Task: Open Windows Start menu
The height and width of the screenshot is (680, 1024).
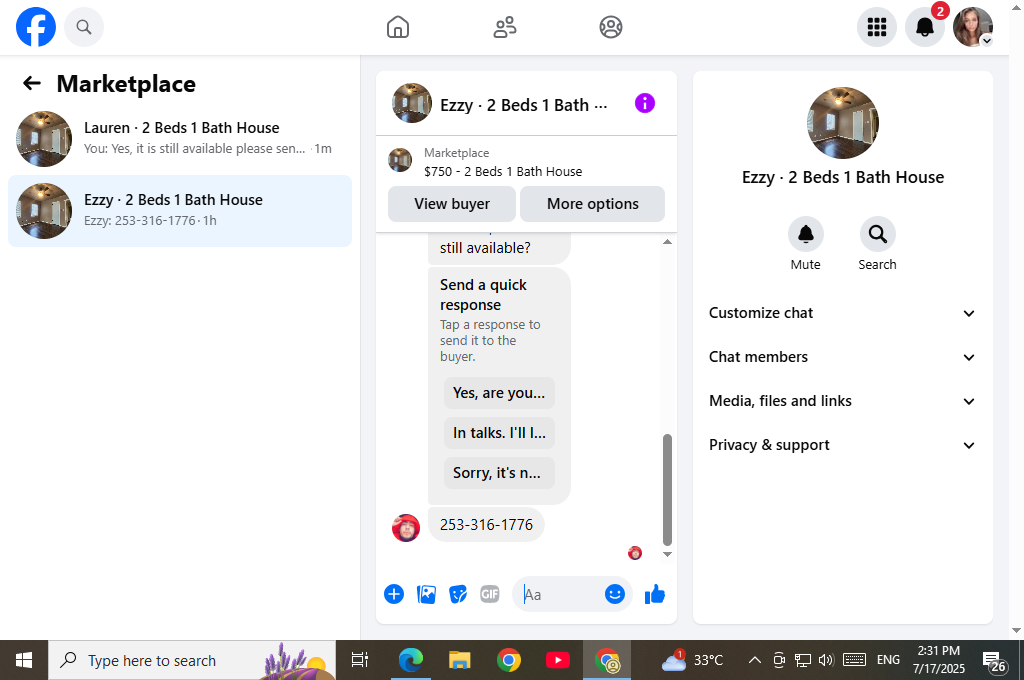Action: pyautogui.click(x=24, y=660)
